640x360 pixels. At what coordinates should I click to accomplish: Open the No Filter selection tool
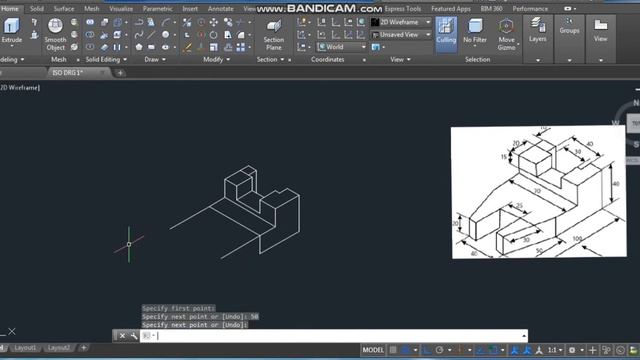click(x=475, y=31)
